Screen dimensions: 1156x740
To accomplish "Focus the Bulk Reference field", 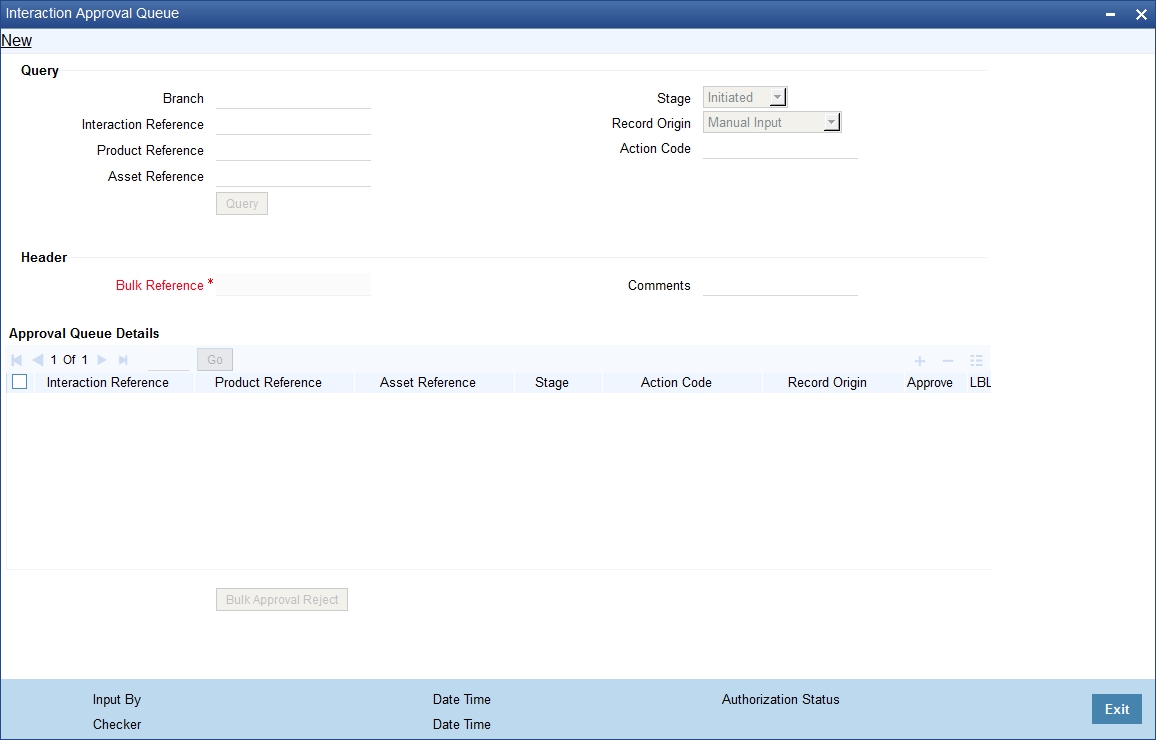I will point(293,285).
